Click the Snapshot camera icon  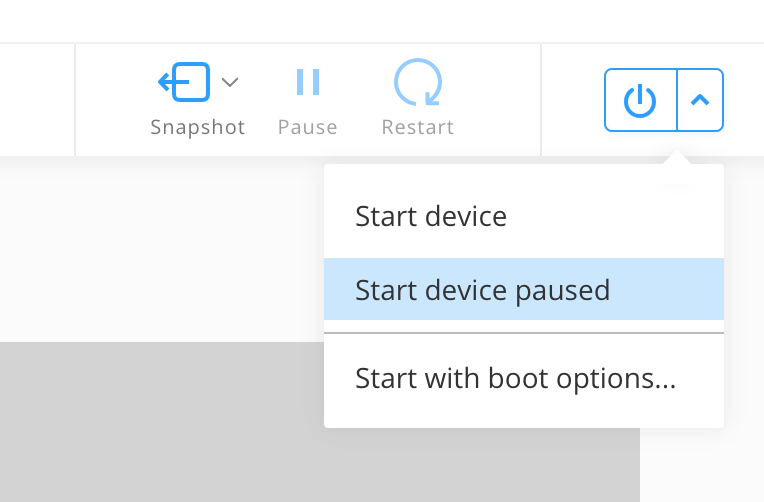[185, 82]
